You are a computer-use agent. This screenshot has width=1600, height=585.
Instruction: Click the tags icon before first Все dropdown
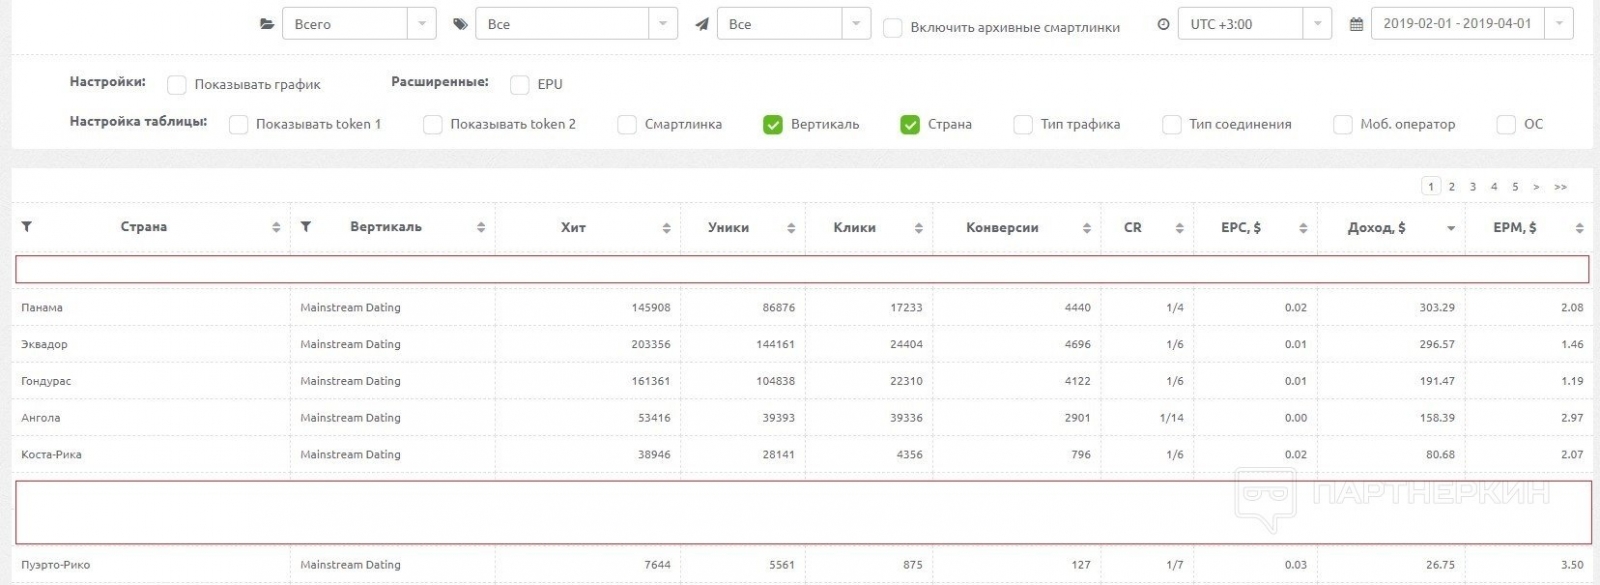point(460,24)
